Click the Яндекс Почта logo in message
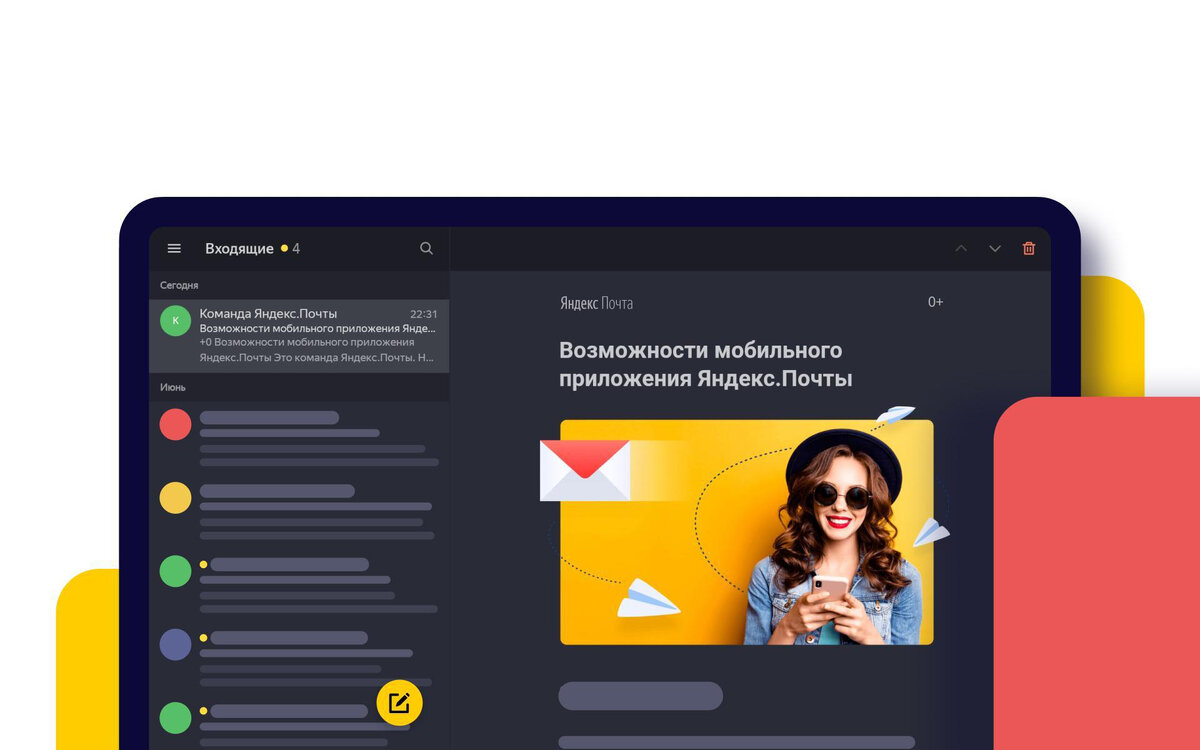Image resolution: width=1200 pixels, height=750 pixels. tap(596, 303)
